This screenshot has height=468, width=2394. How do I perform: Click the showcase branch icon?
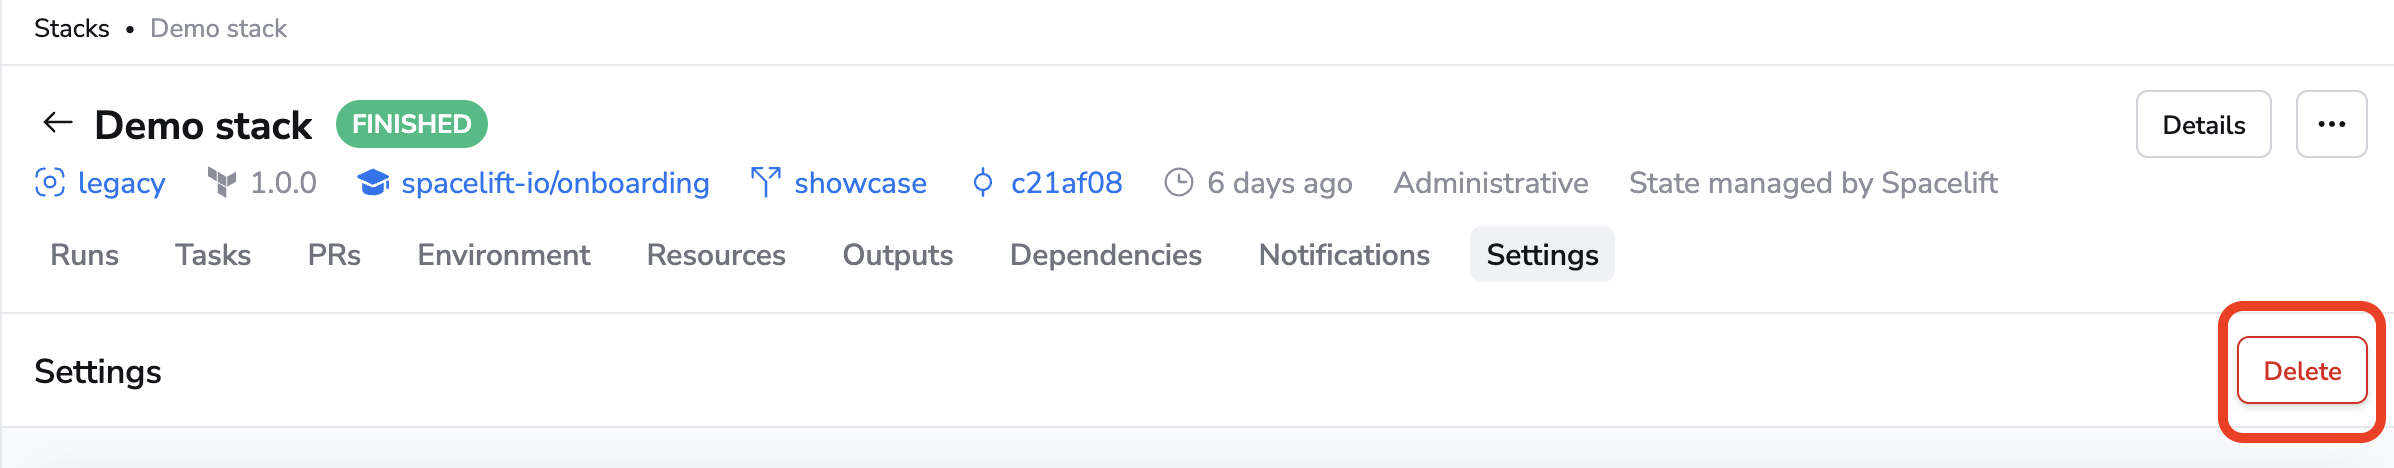pos(765,183)
